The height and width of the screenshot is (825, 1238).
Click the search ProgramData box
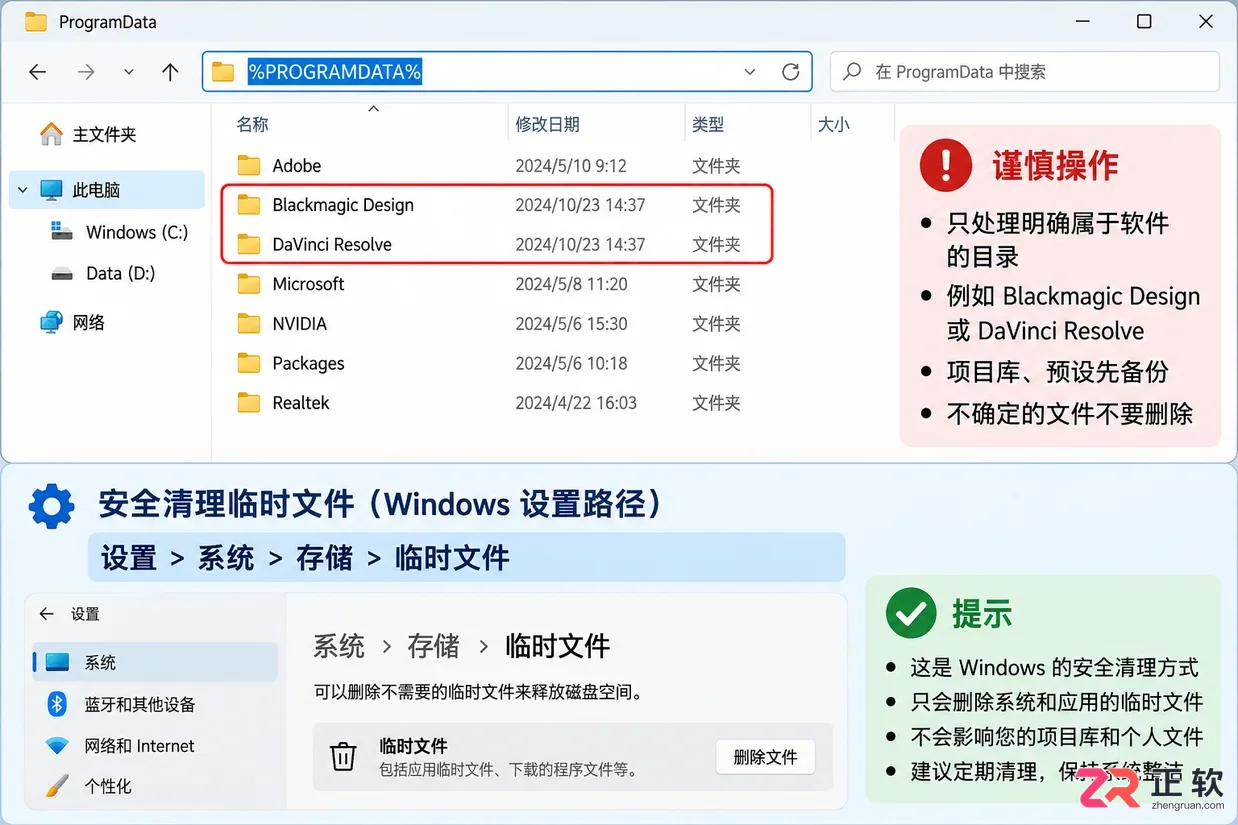1025,72
